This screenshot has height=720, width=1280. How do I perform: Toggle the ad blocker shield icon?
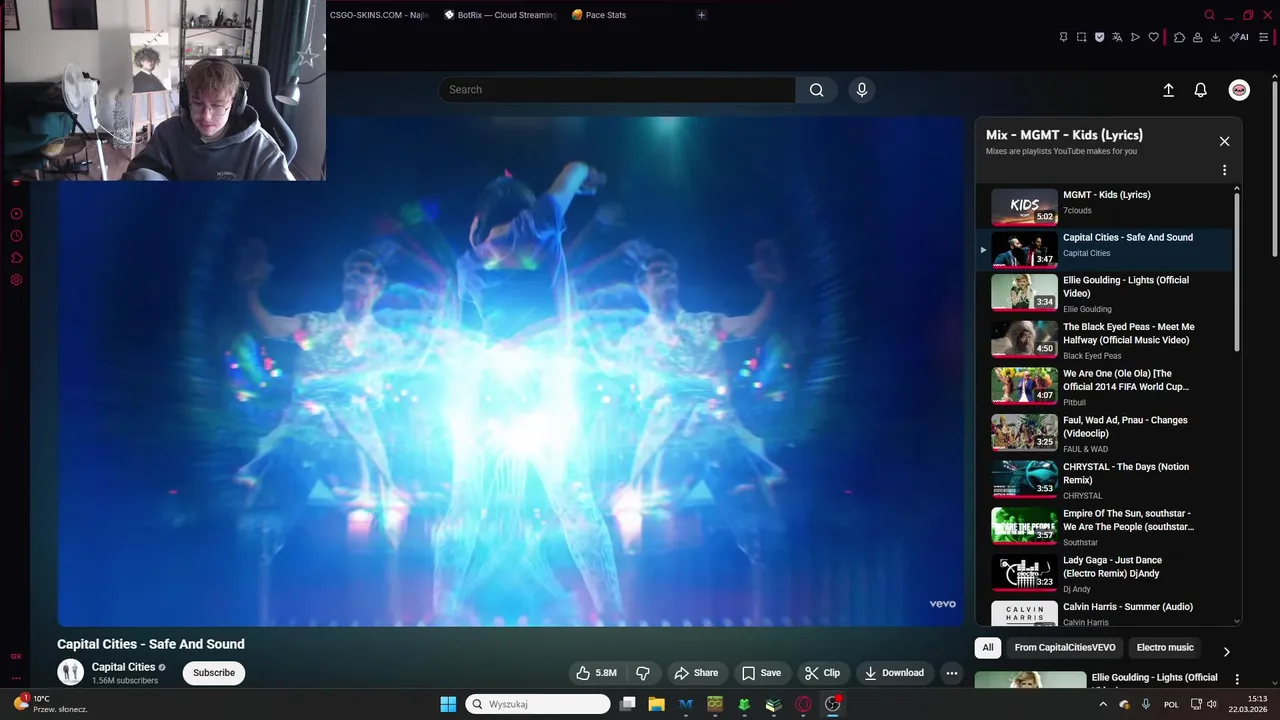tap(1099, 37)
